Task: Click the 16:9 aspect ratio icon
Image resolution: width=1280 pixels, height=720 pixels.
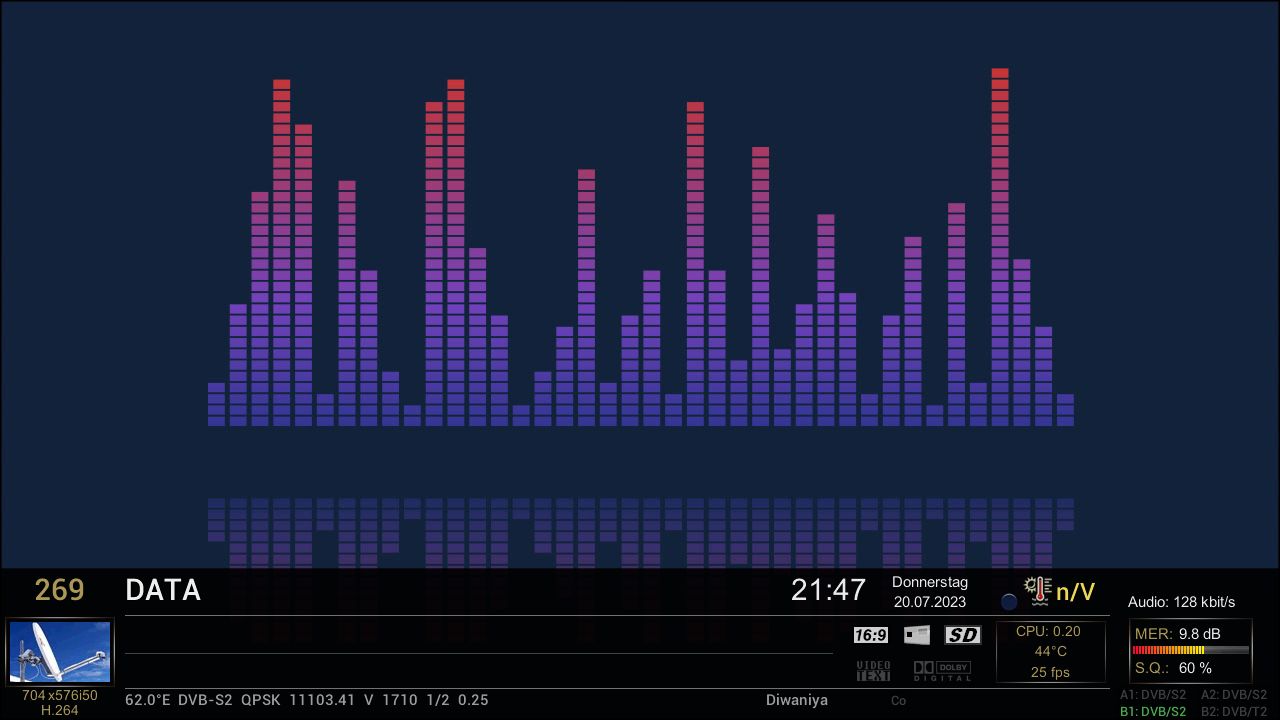Action: point(870,635)
